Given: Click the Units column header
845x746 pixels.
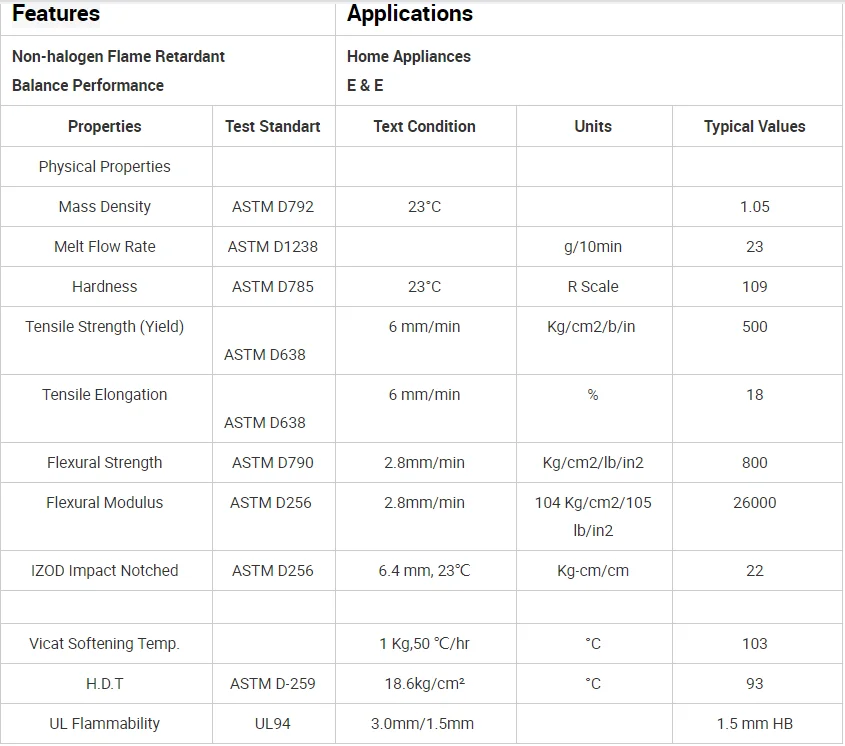Looking at the screenshot, I should coord(593,127).
